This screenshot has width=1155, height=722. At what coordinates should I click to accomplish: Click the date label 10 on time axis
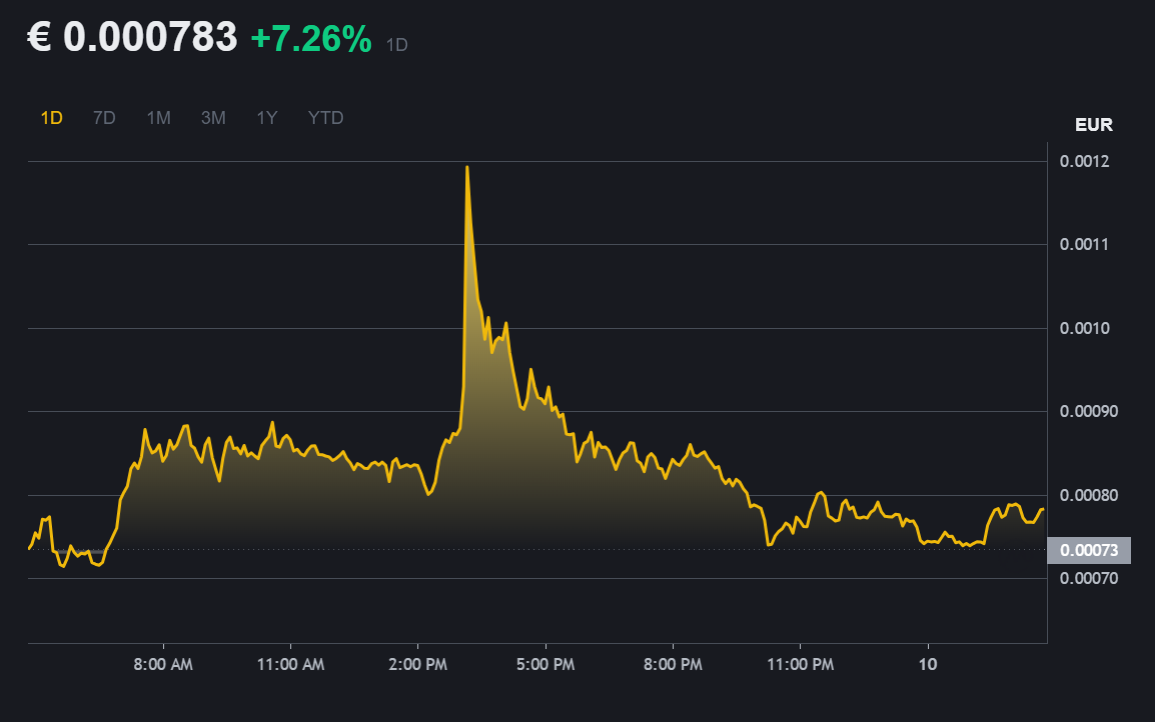(927, 664)
